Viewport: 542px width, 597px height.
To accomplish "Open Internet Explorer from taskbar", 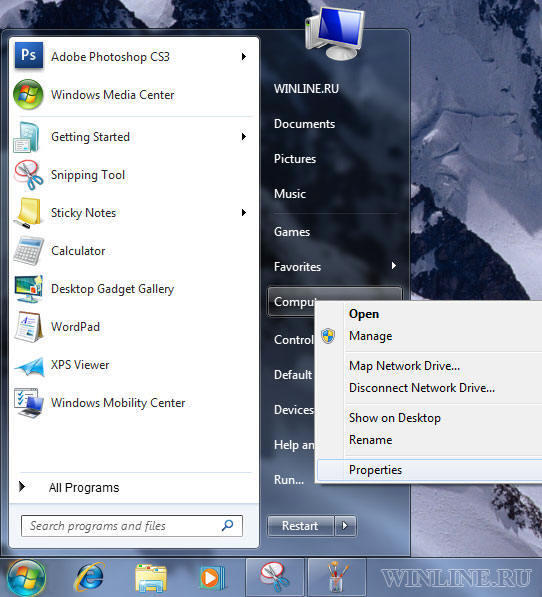I will pyautogui.click(x=89, y=577).
